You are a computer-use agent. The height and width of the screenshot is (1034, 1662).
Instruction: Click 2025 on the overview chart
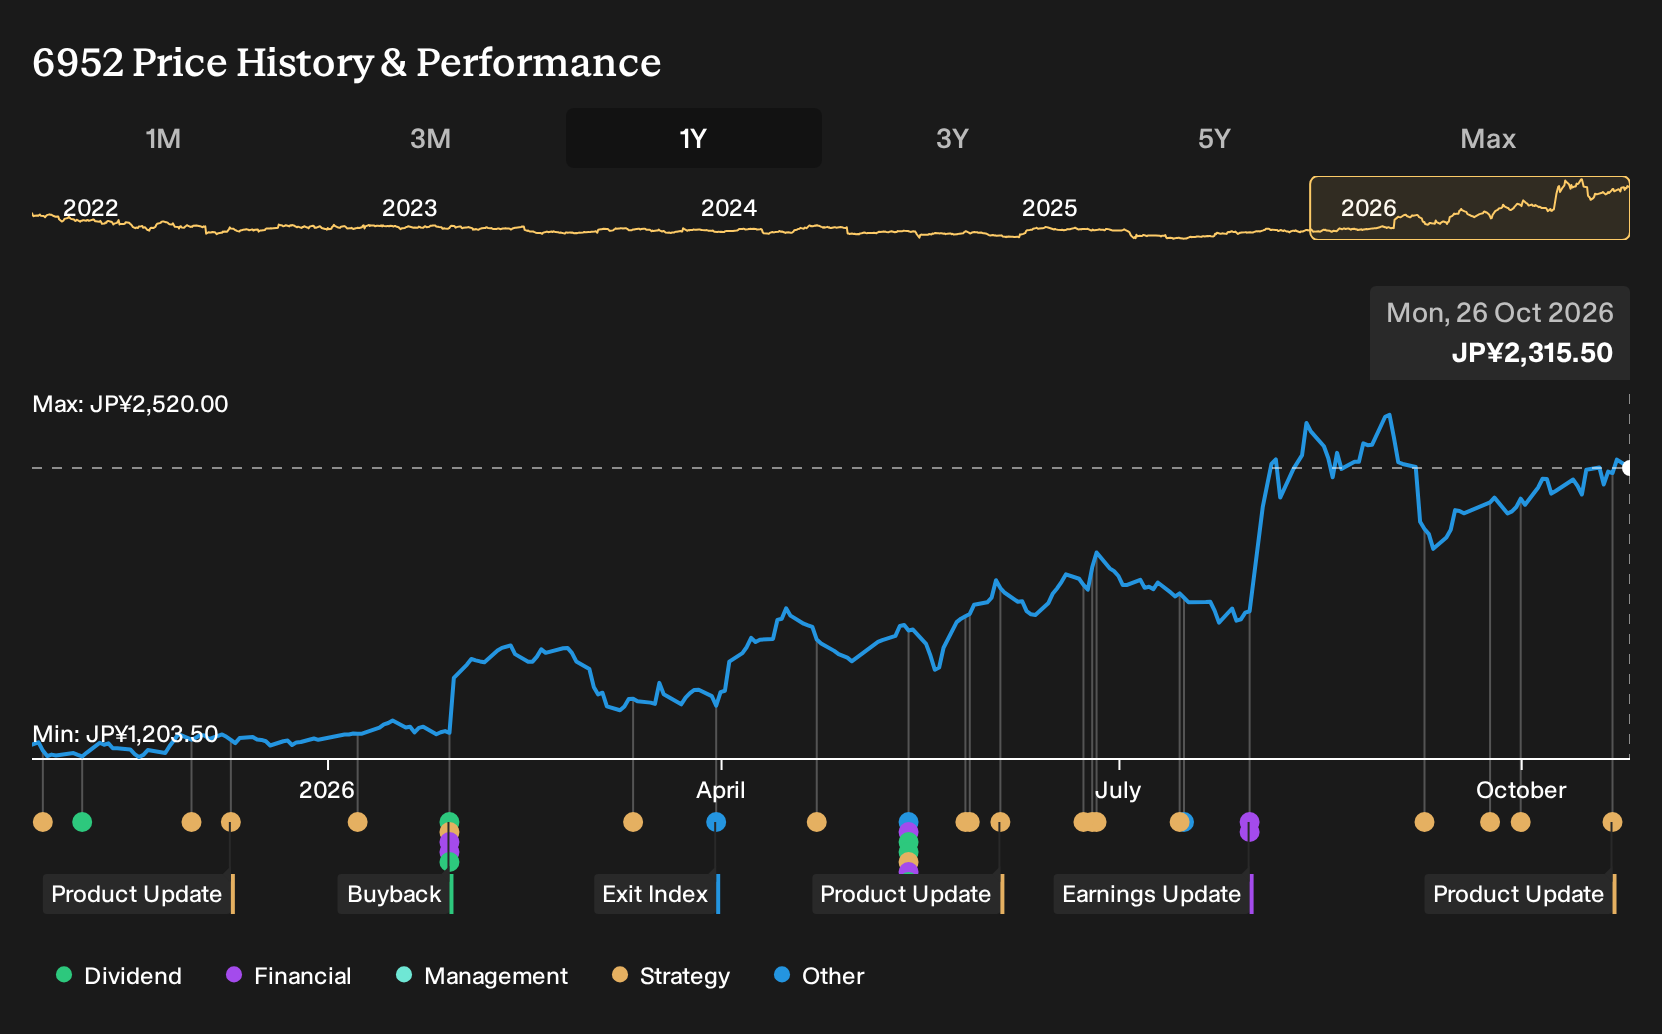[x=1049, y=208]
